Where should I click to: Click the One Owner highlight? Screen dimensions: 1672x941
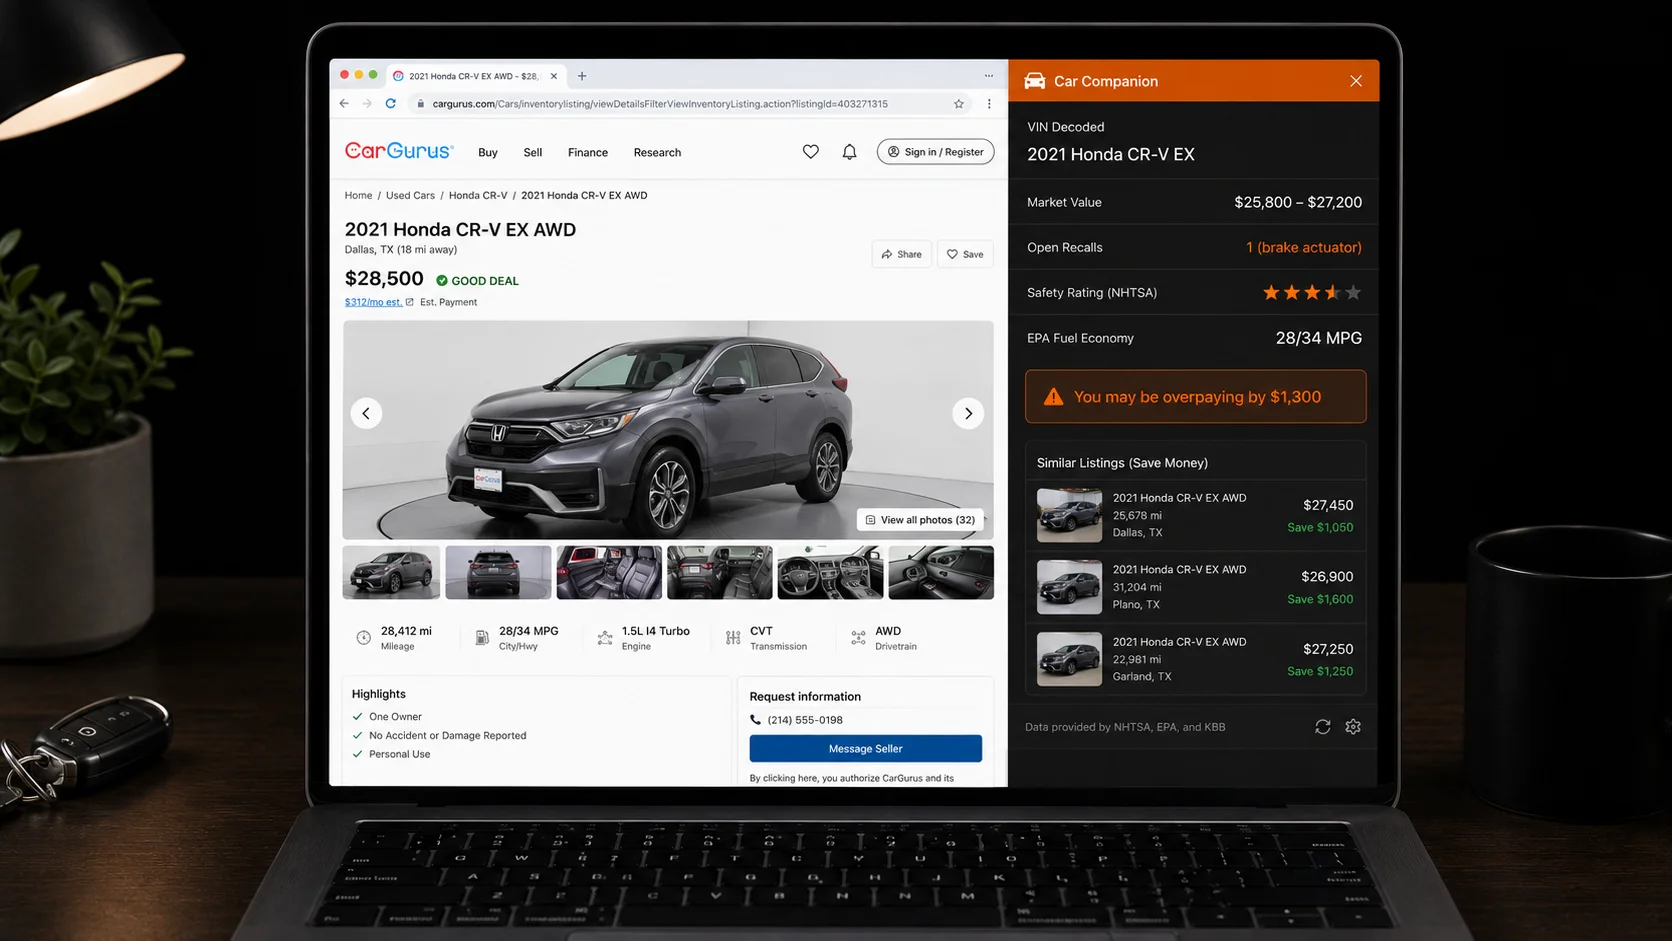pyautogui.click(x=395, y=717)
